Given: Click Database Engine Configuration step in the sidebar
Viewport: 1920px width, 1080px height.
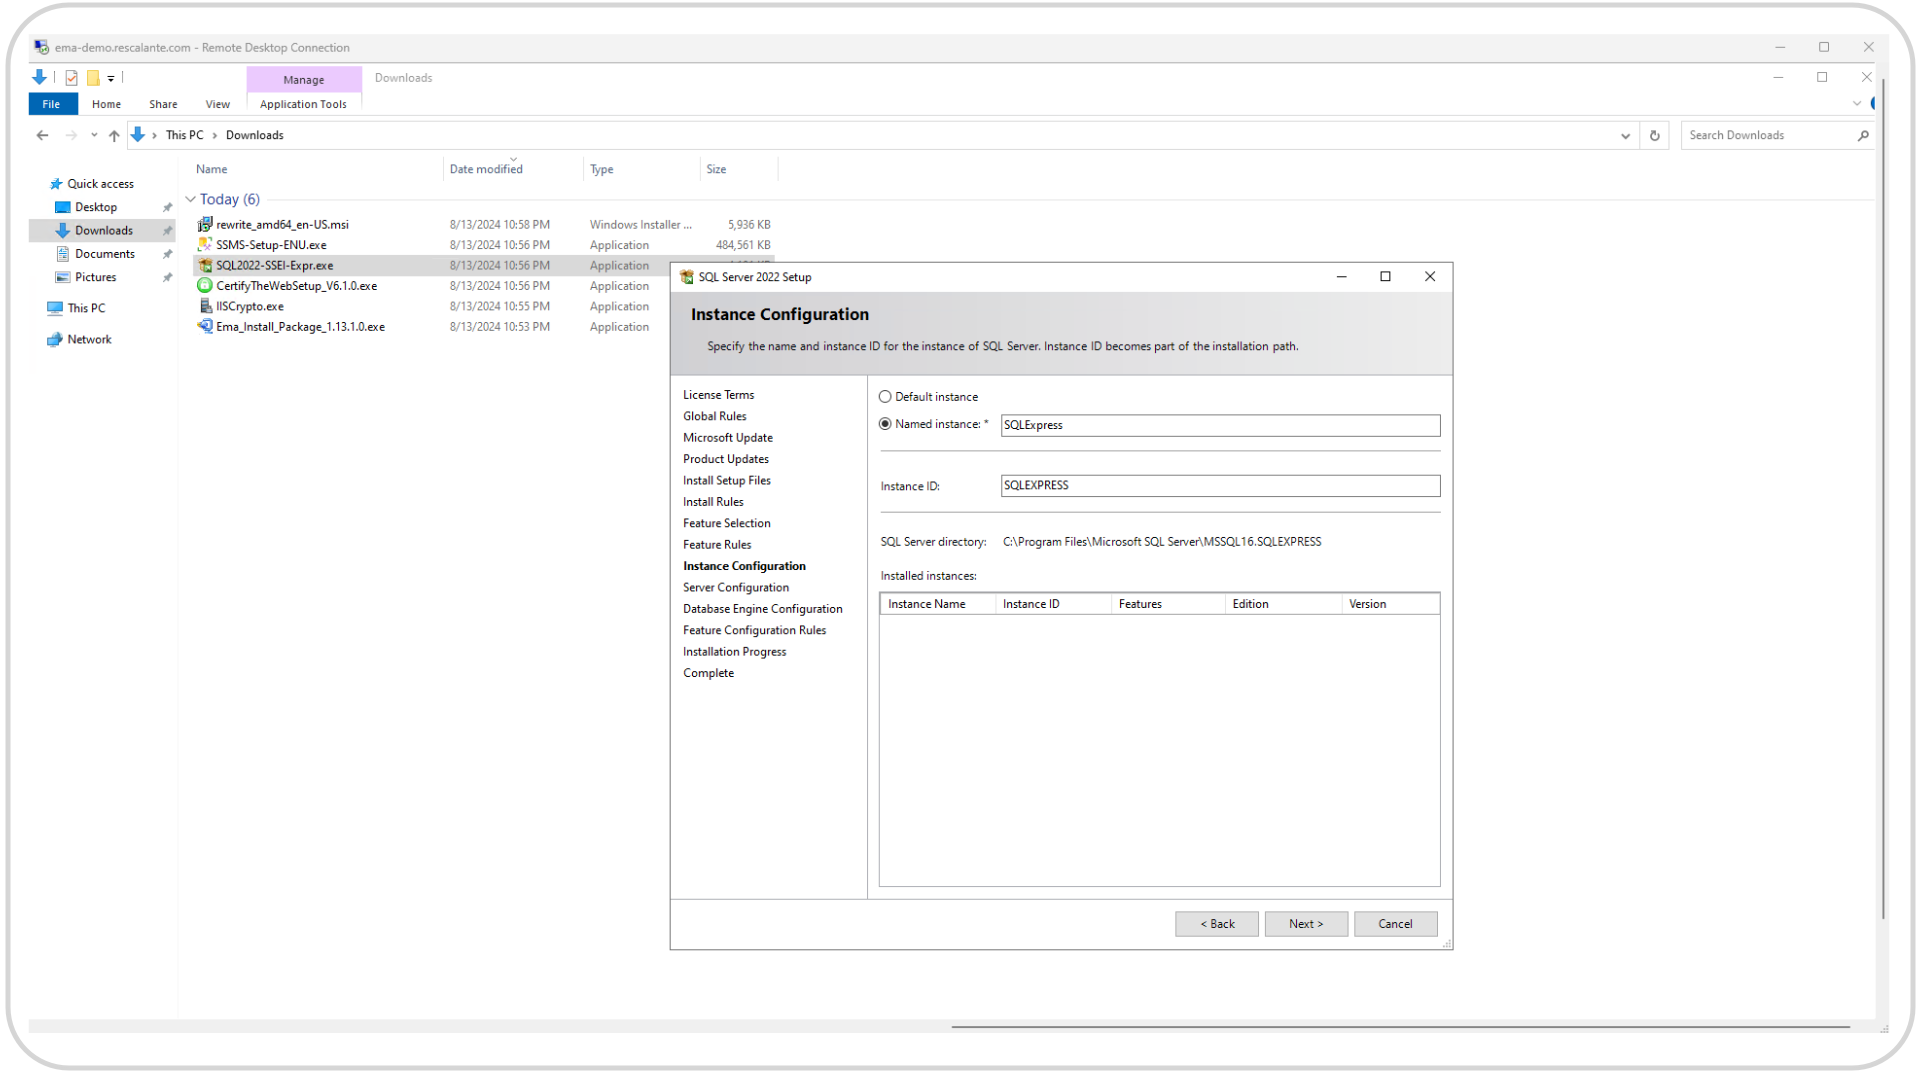Looking at the screenshot, I should coord(762,609).
